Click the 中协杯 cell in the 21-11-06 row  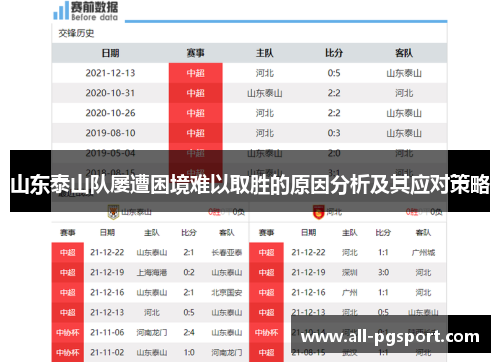pyautogui.click(x=68, y=333)
